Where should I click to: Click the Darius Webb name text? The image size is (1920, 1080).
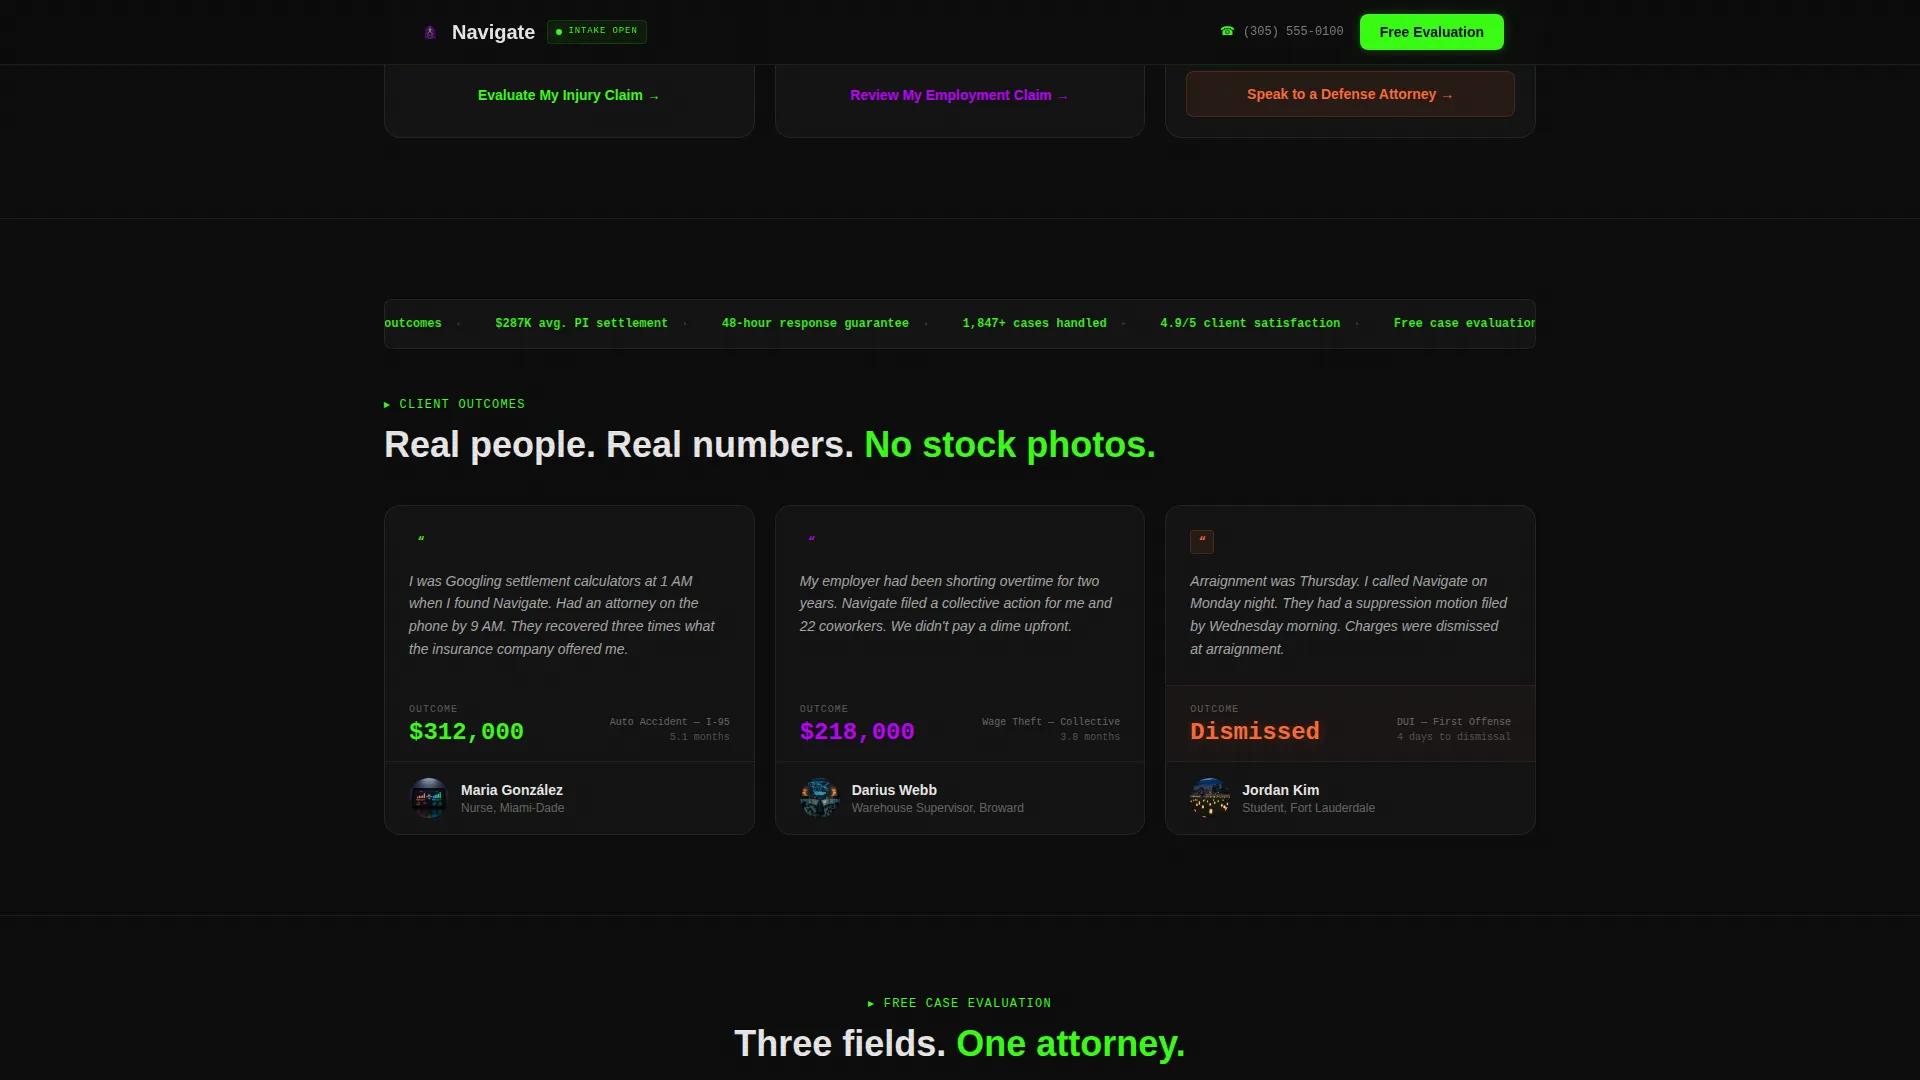[x=894, y=790]
